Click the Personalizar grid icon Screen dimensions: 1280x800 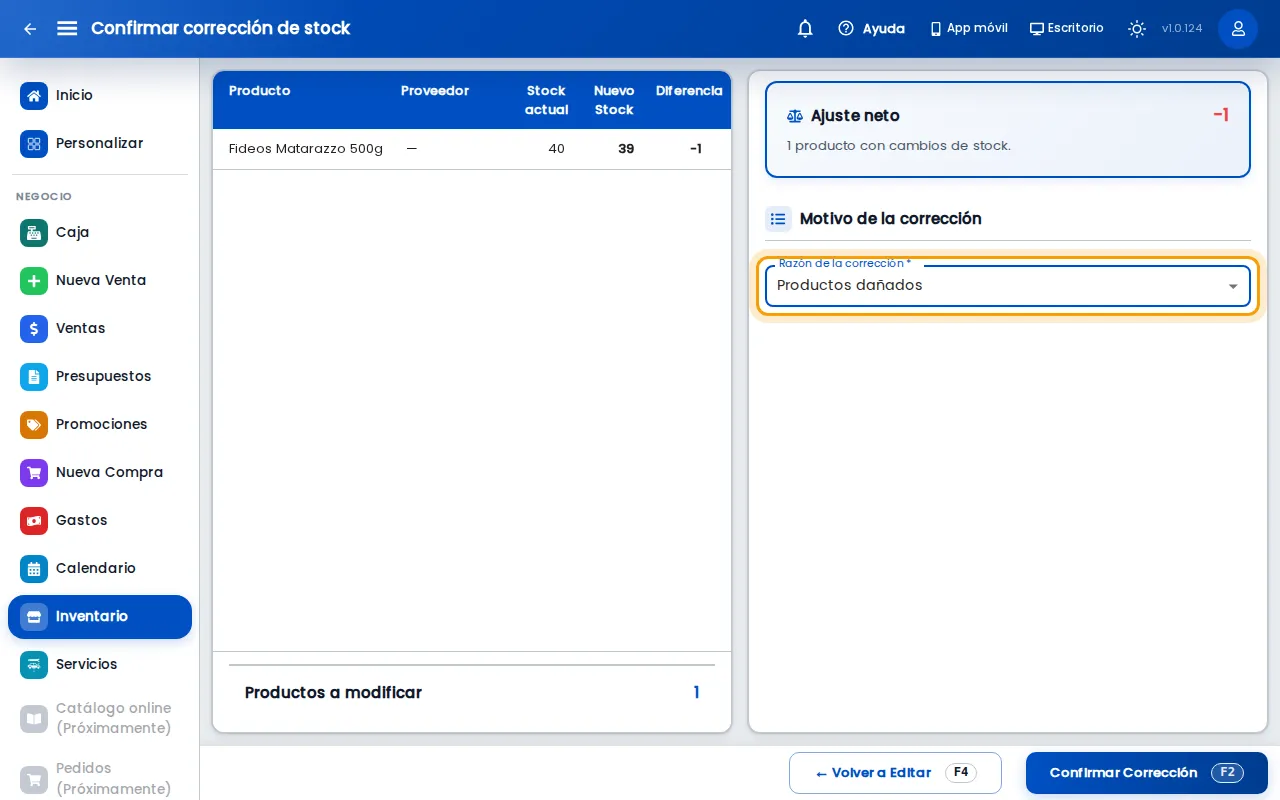(34, 144)
